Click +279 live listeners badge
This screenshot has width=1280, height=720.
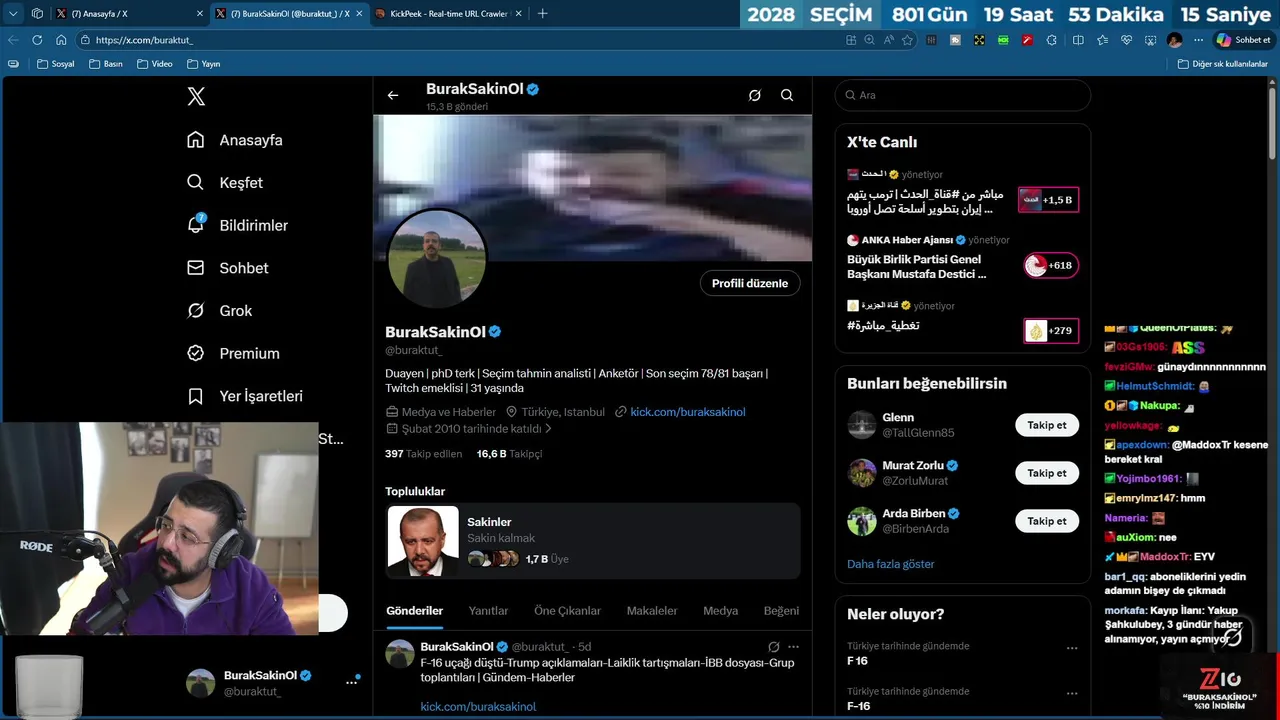[x=1051, y=330]
